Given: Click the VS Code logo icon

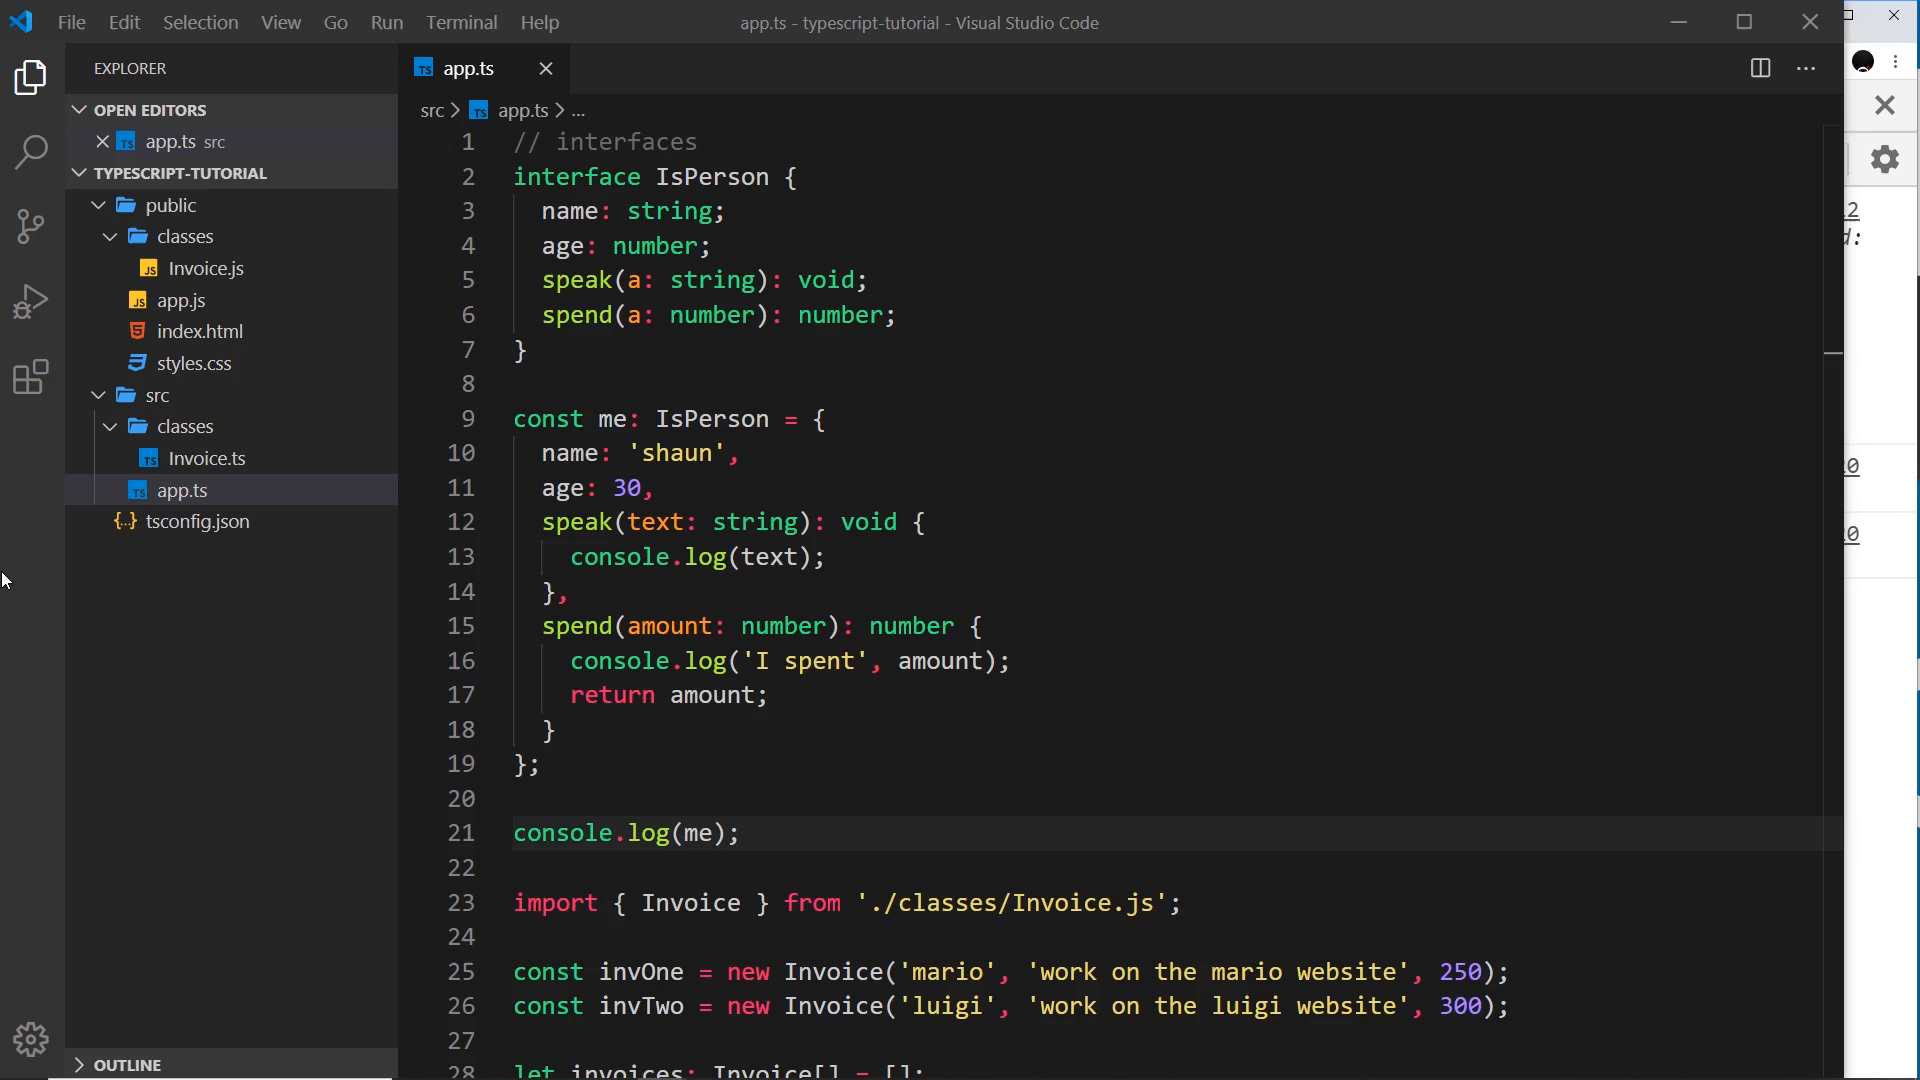Looking at the screenshot, I should tap(21, 22).
